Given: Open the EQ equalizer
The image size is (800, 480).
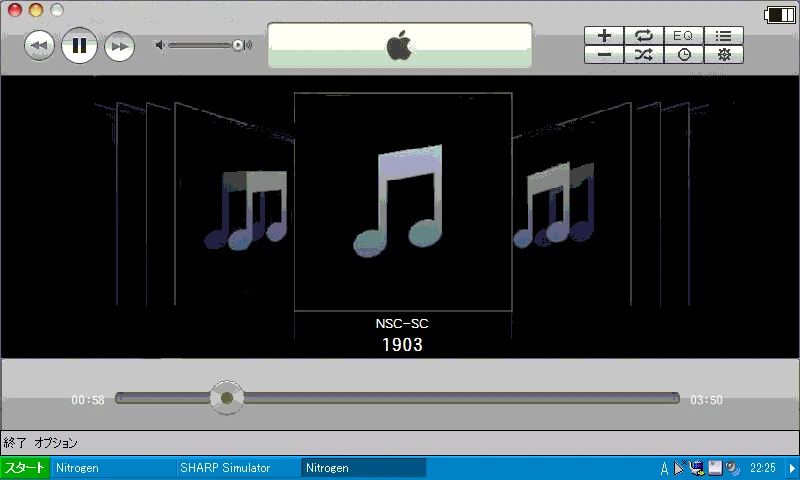Looking at the screenshot, I should click(684, 35).
